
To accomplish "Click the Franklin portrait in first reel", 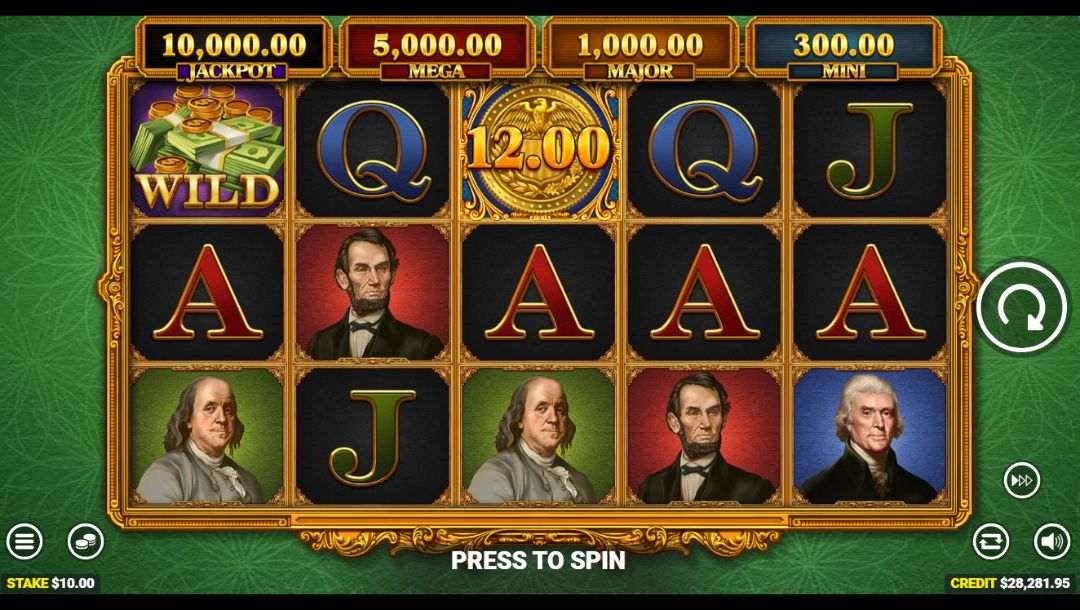I will pyautogui.click(x=207, y=437).
